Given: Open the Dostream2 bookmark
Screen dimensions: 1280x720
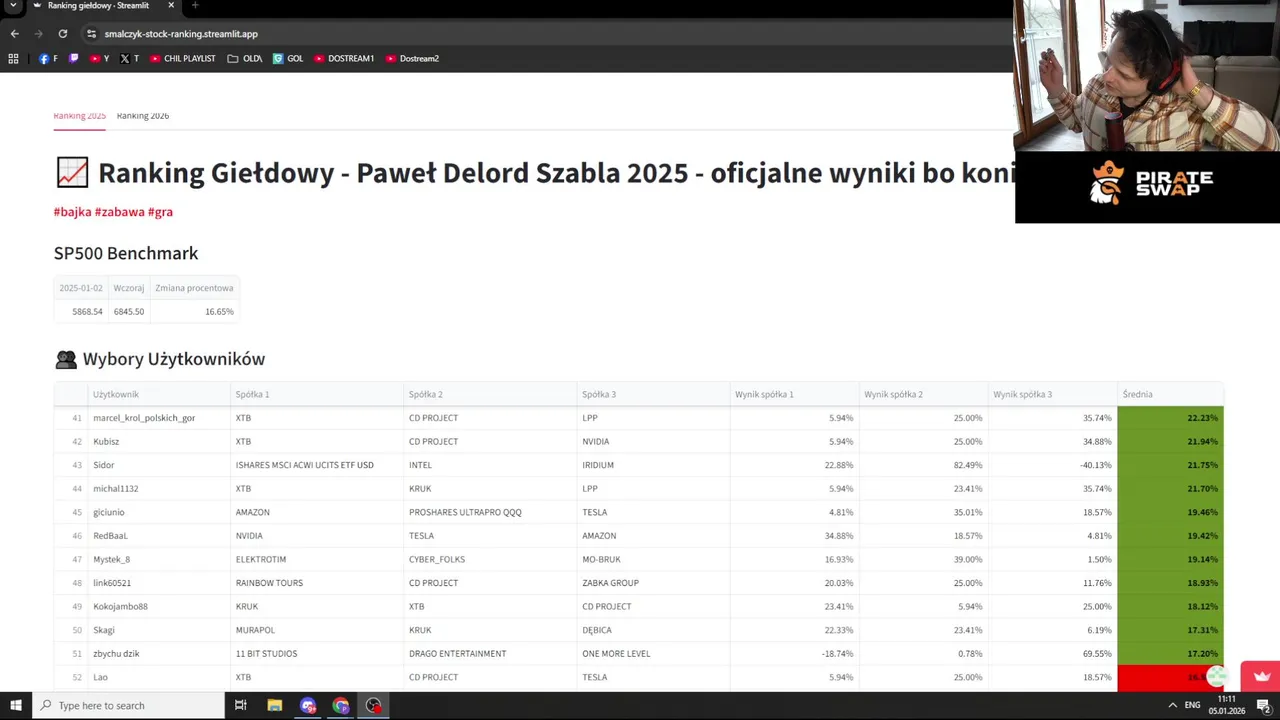Looking at the screenshot, I should pyautogui.click(x=412, y=58).
